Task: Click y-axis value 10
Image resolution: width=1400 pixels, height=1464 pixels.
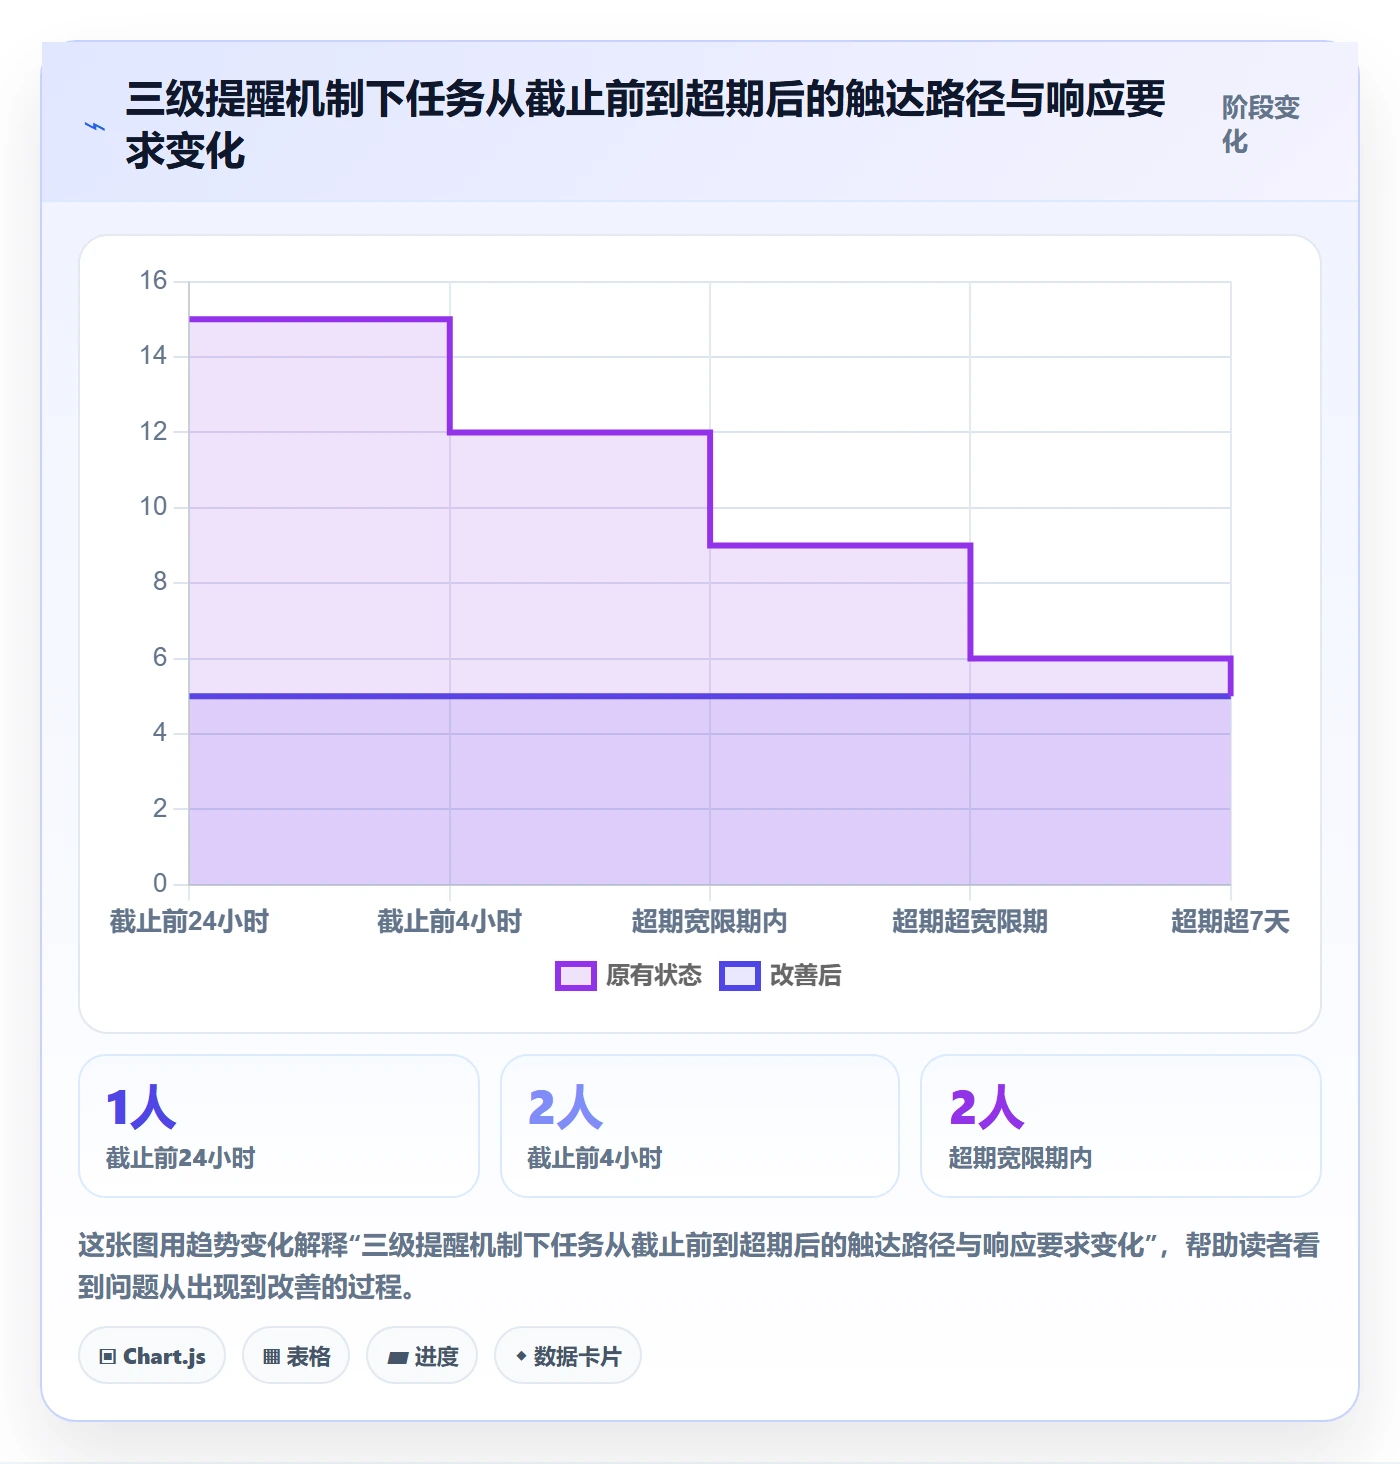Action: click(x=153, y=507)
